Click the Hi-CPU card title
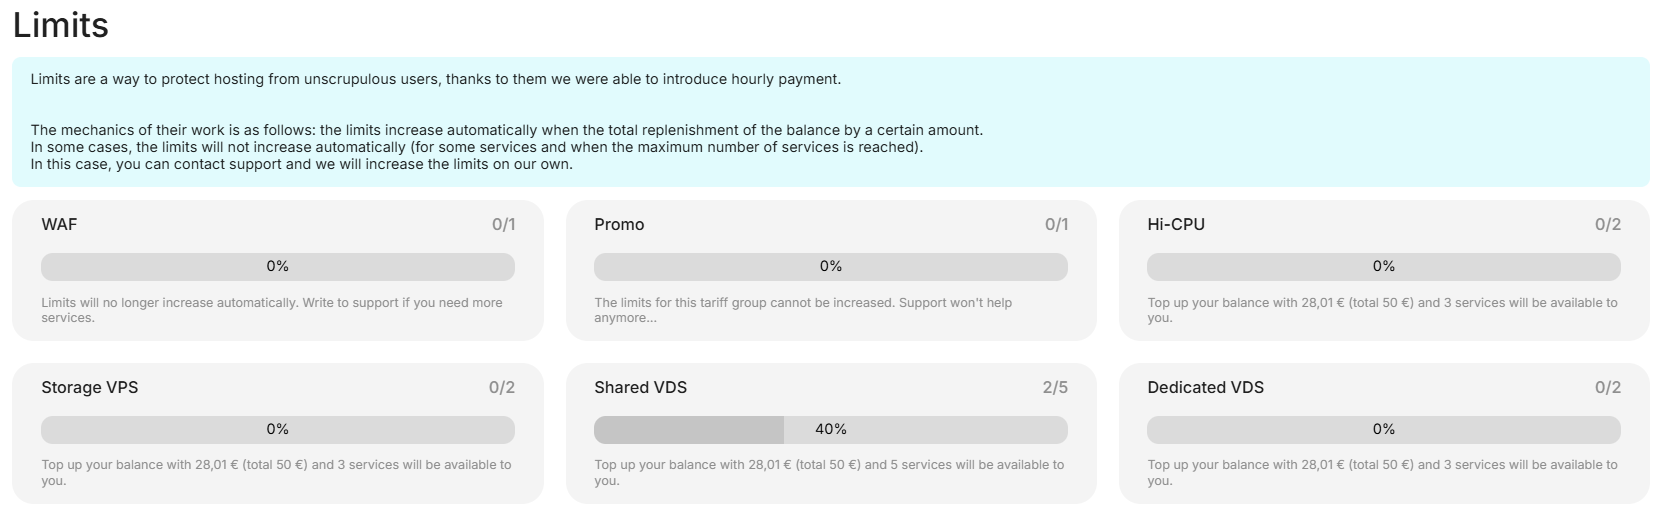This screenshot has width=1670, height=514. (x=1176, y=224)
